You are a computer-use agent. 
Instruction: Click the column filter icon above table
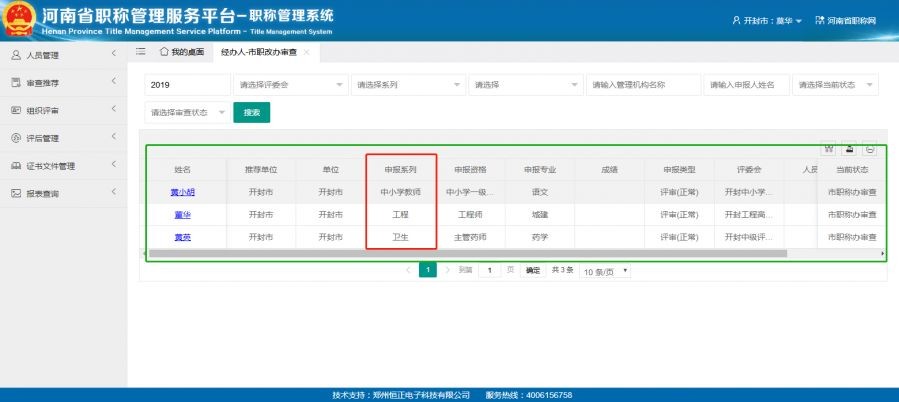point(828,149)
